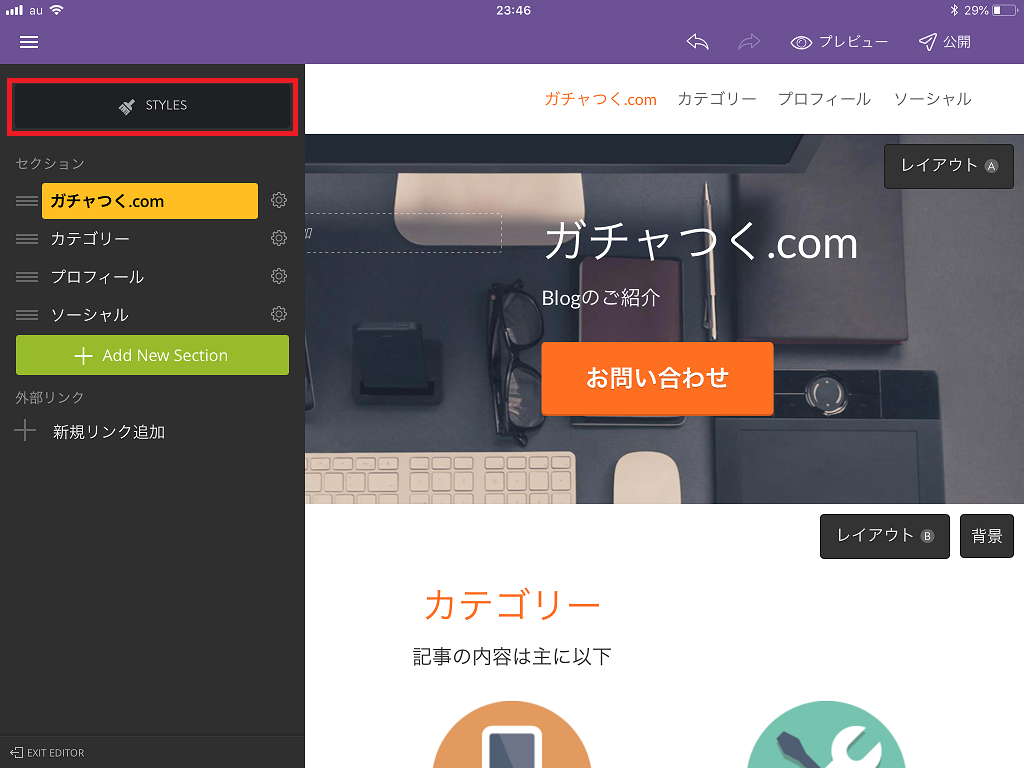Click the orange tablet circle image

pos(512,735)
